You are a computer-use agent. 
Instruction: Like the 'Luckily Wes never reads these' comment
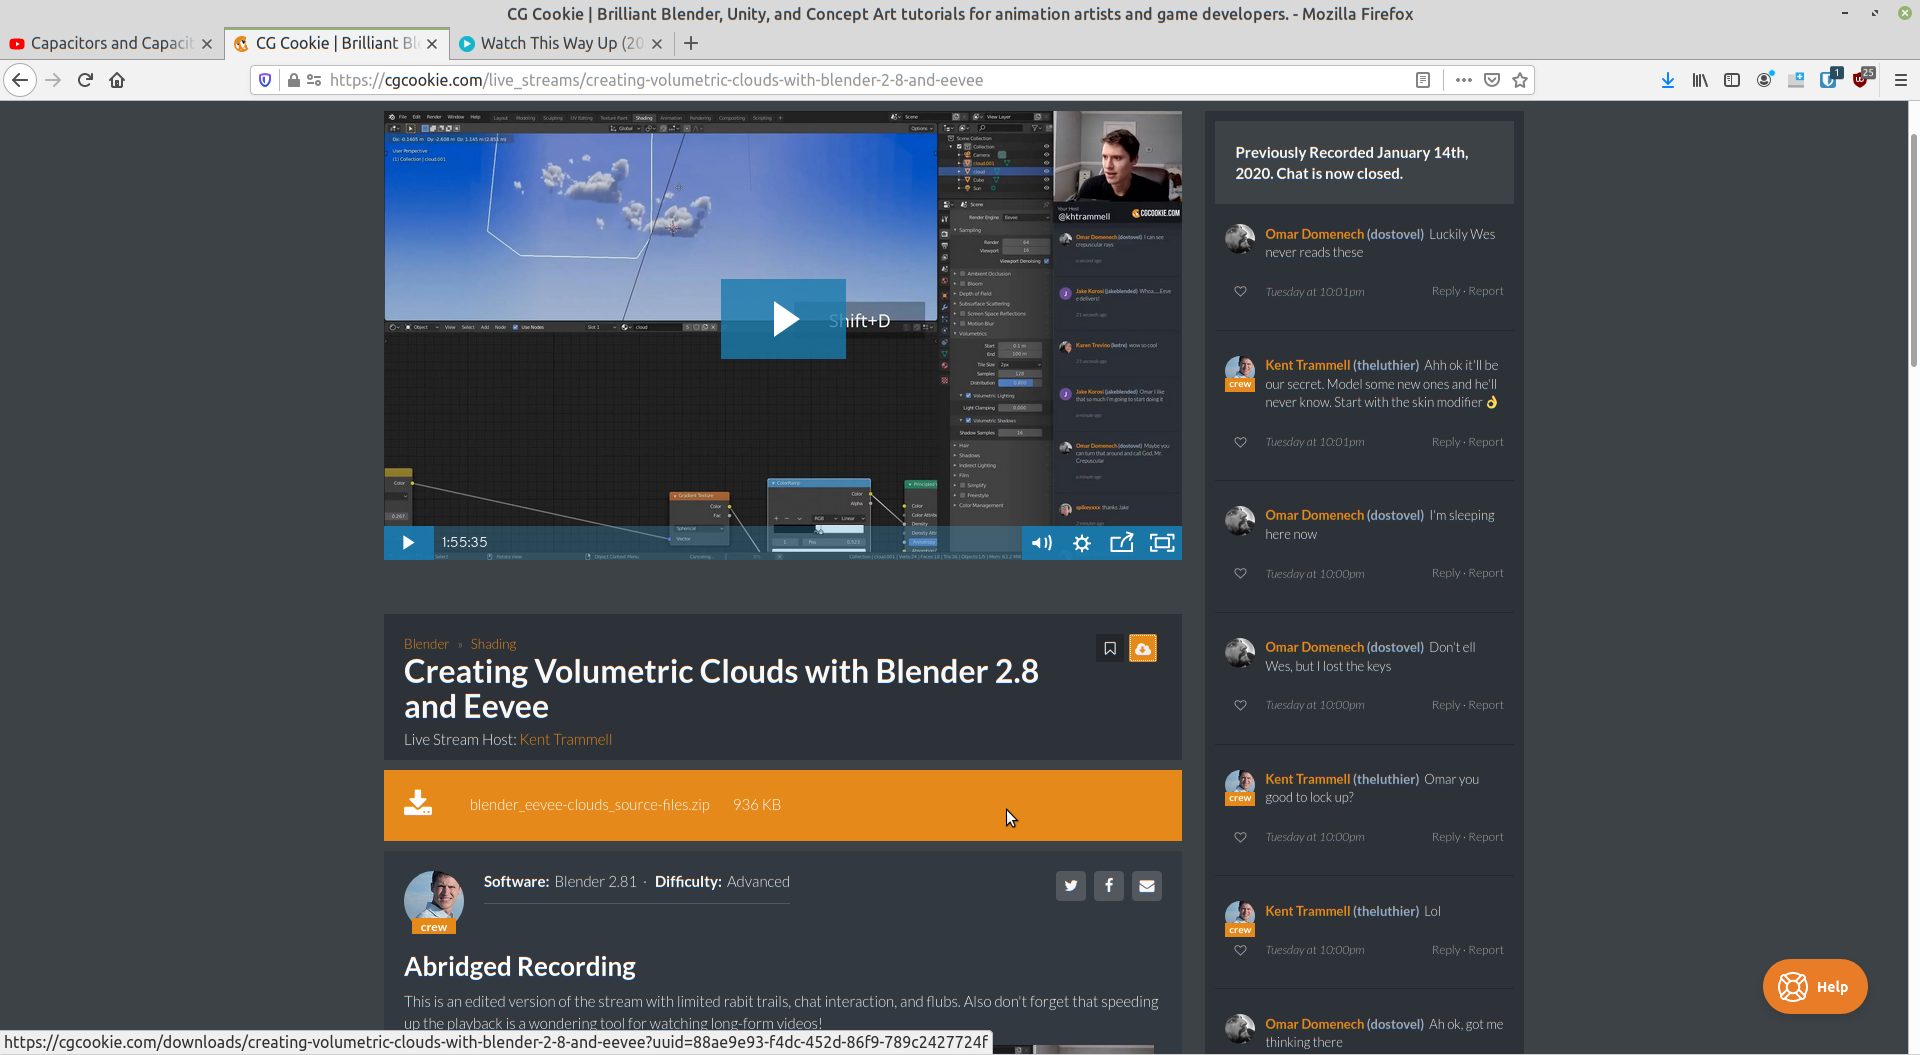click(x=1240, y=292)
